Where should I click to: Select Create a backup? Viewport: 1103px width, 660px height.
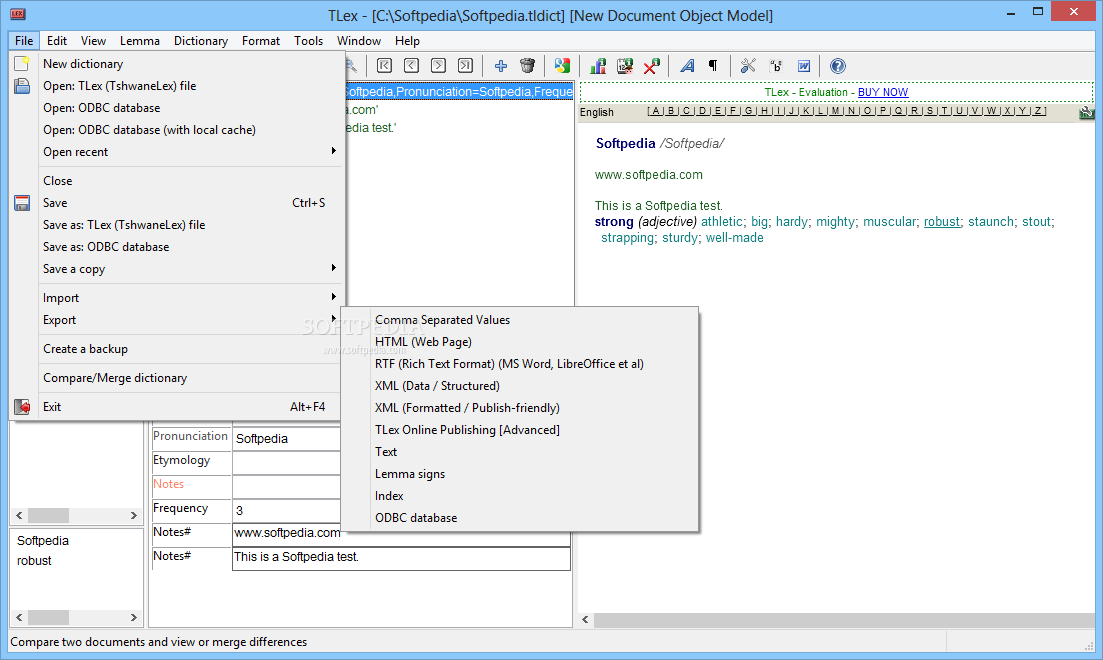coord(177,349)
